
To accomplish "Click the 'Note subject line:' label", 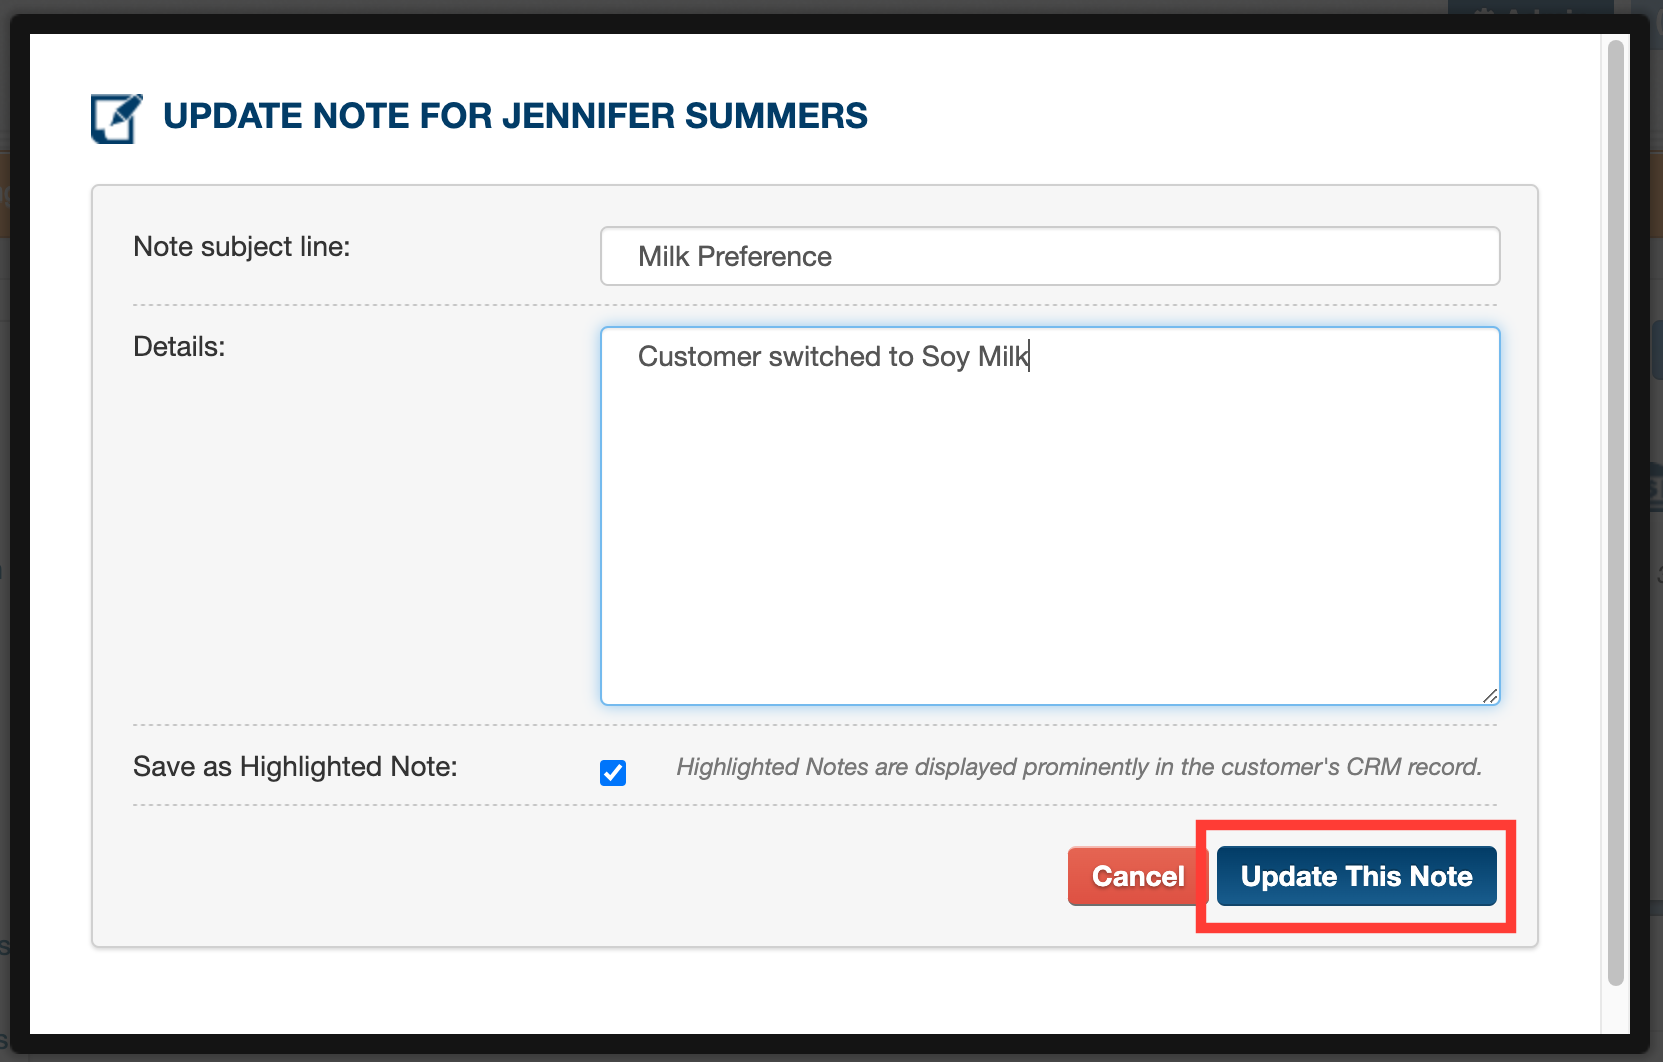I will [242, 247].
